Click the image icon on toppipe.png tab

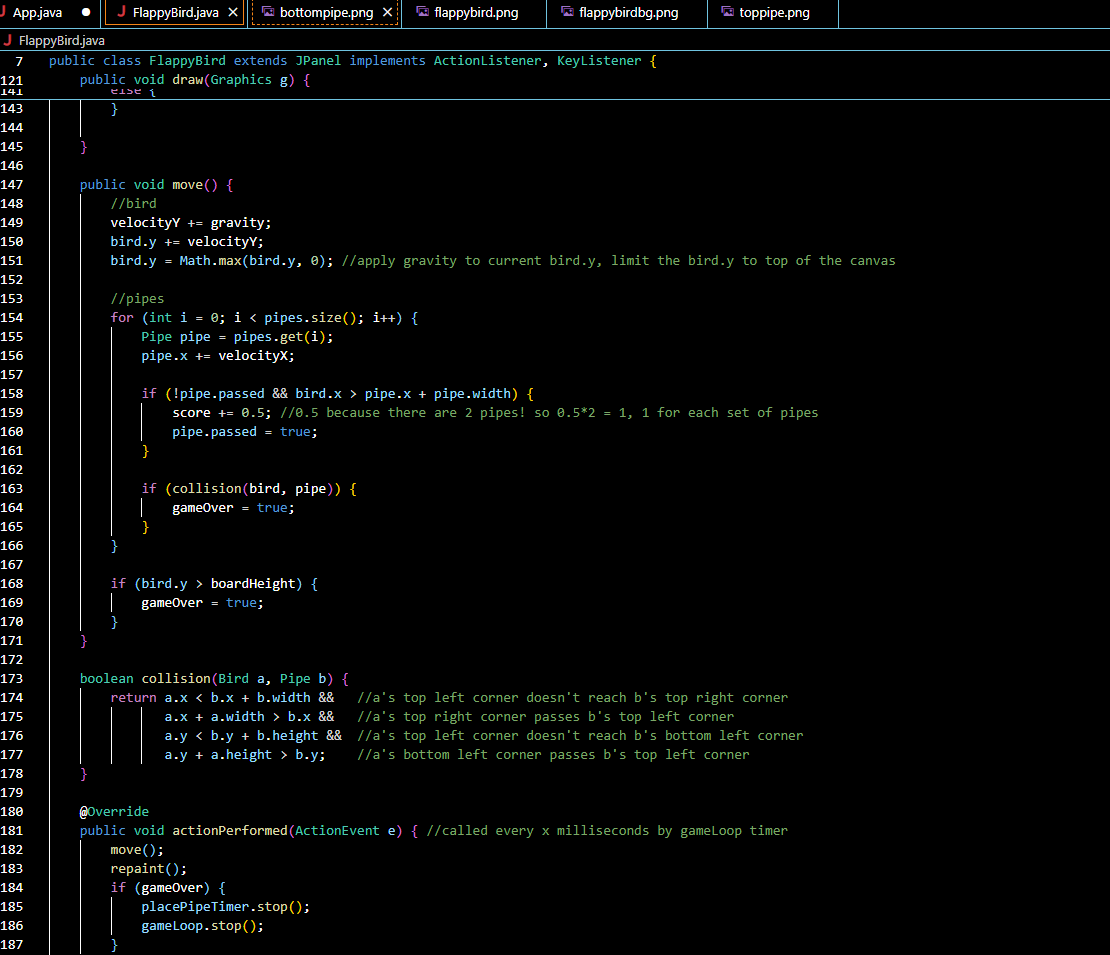click(x=727, y=13)
